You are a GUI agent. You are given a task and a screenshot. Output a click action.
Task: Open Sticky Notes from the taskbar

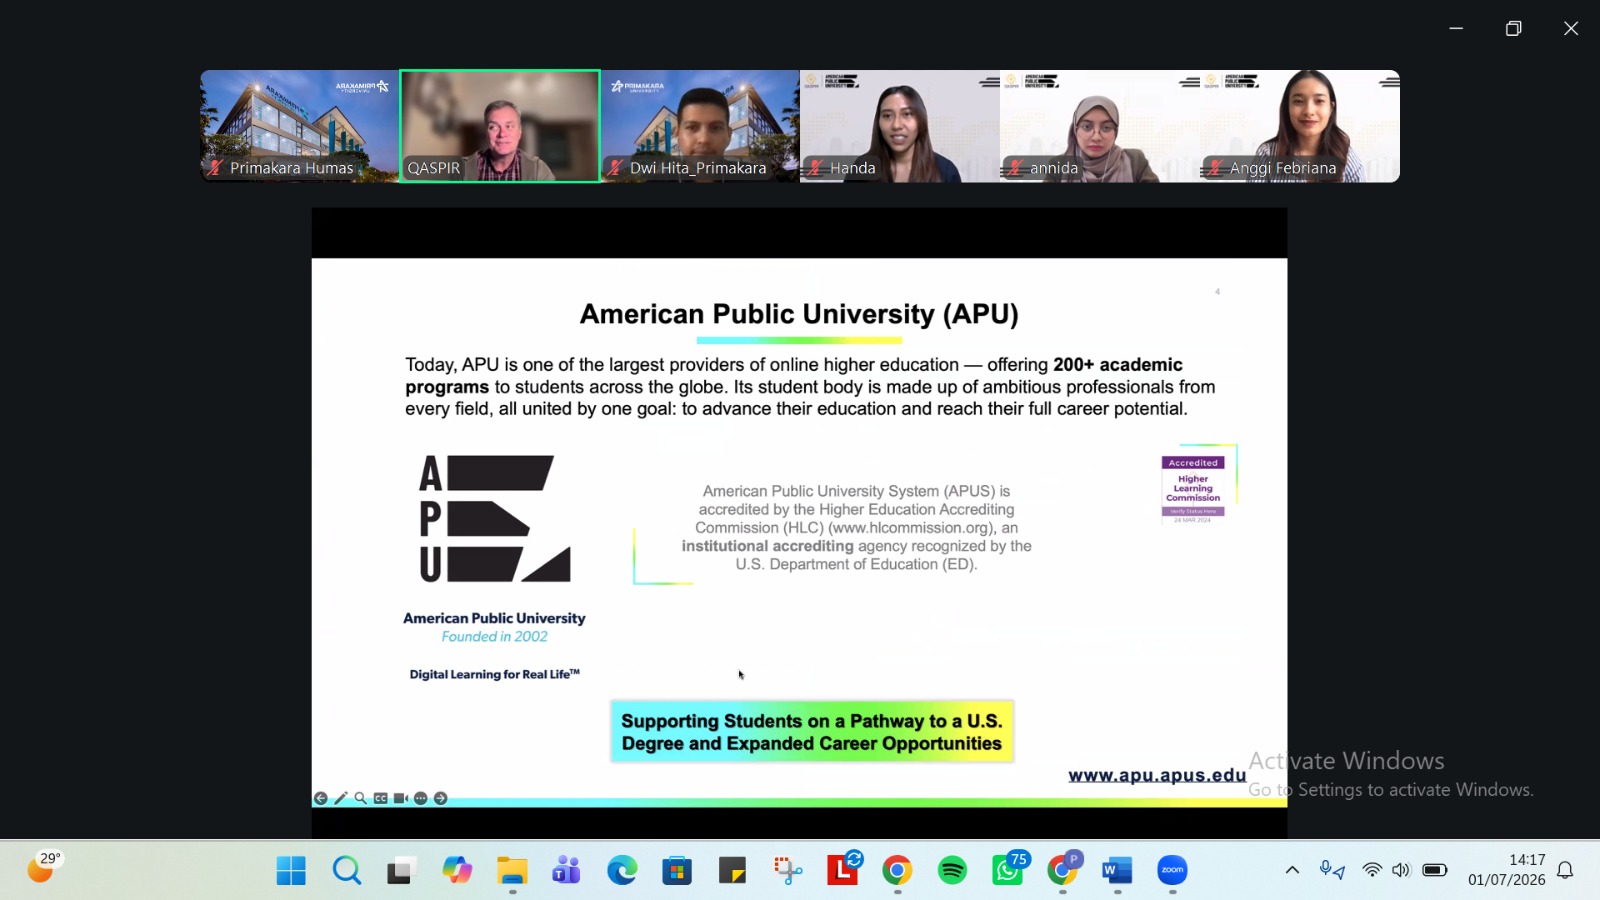click(x=732, y=871)
